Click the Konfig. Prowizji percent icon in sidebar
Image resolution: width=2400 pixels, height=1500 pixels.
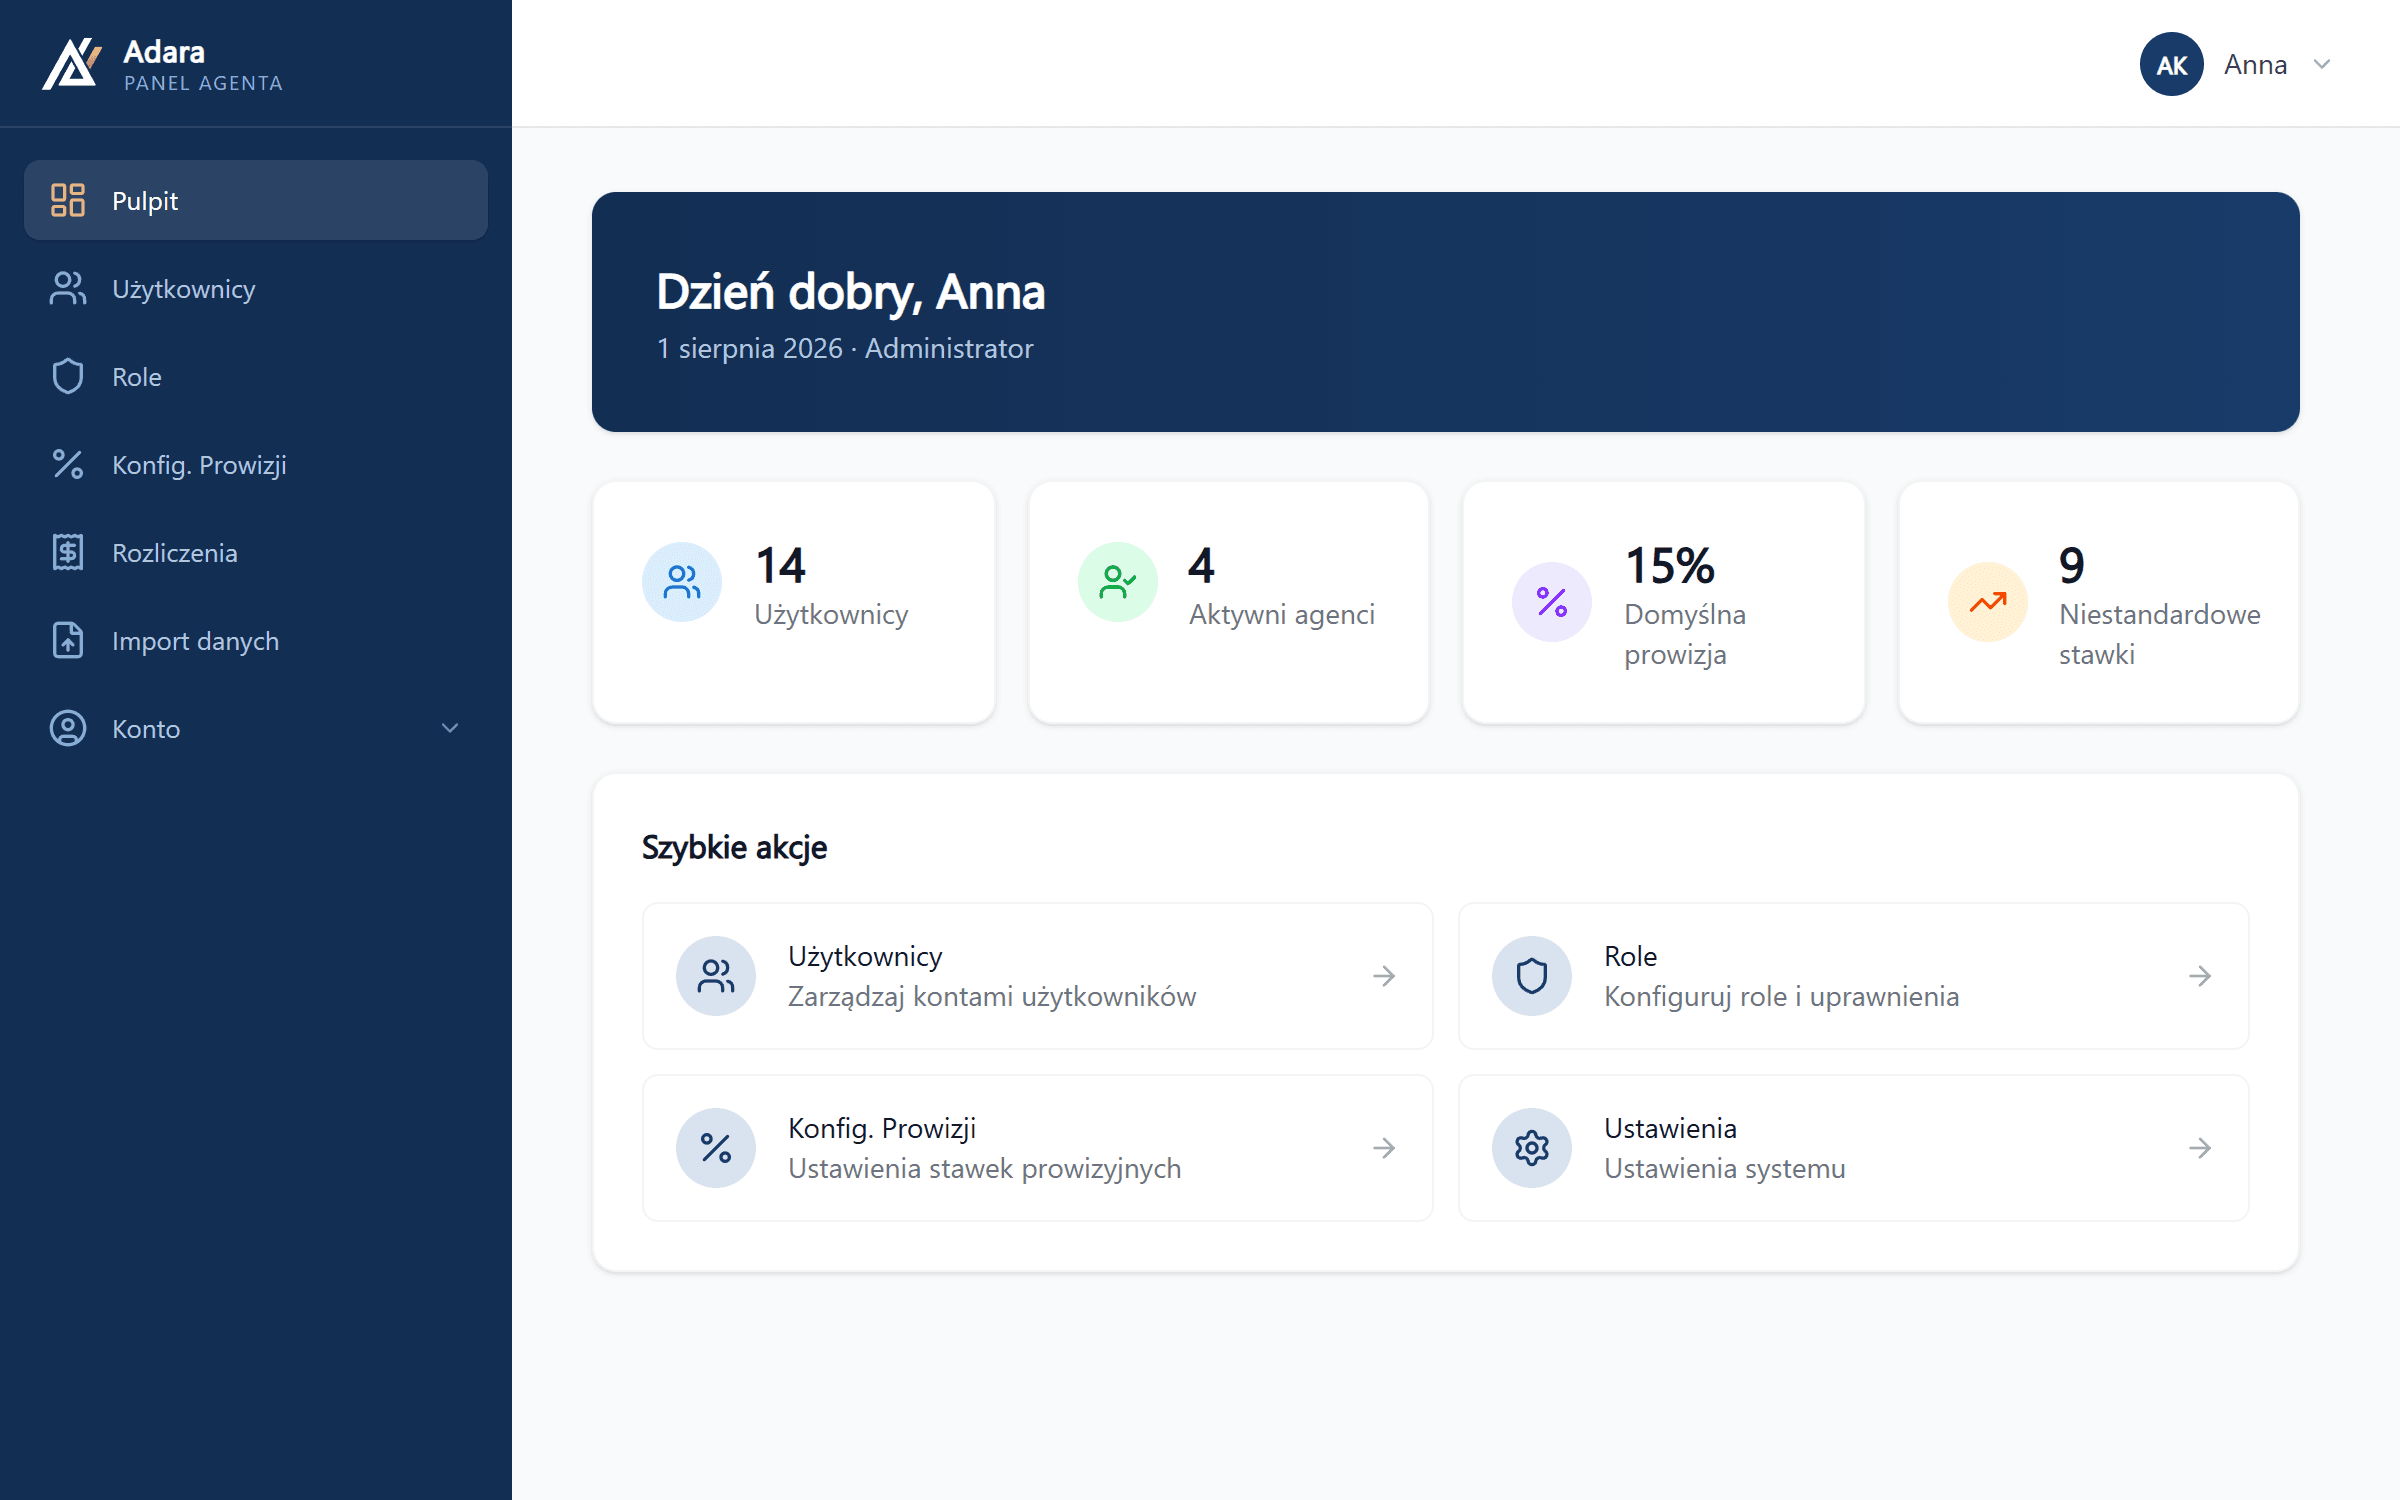tap(68, 464)
